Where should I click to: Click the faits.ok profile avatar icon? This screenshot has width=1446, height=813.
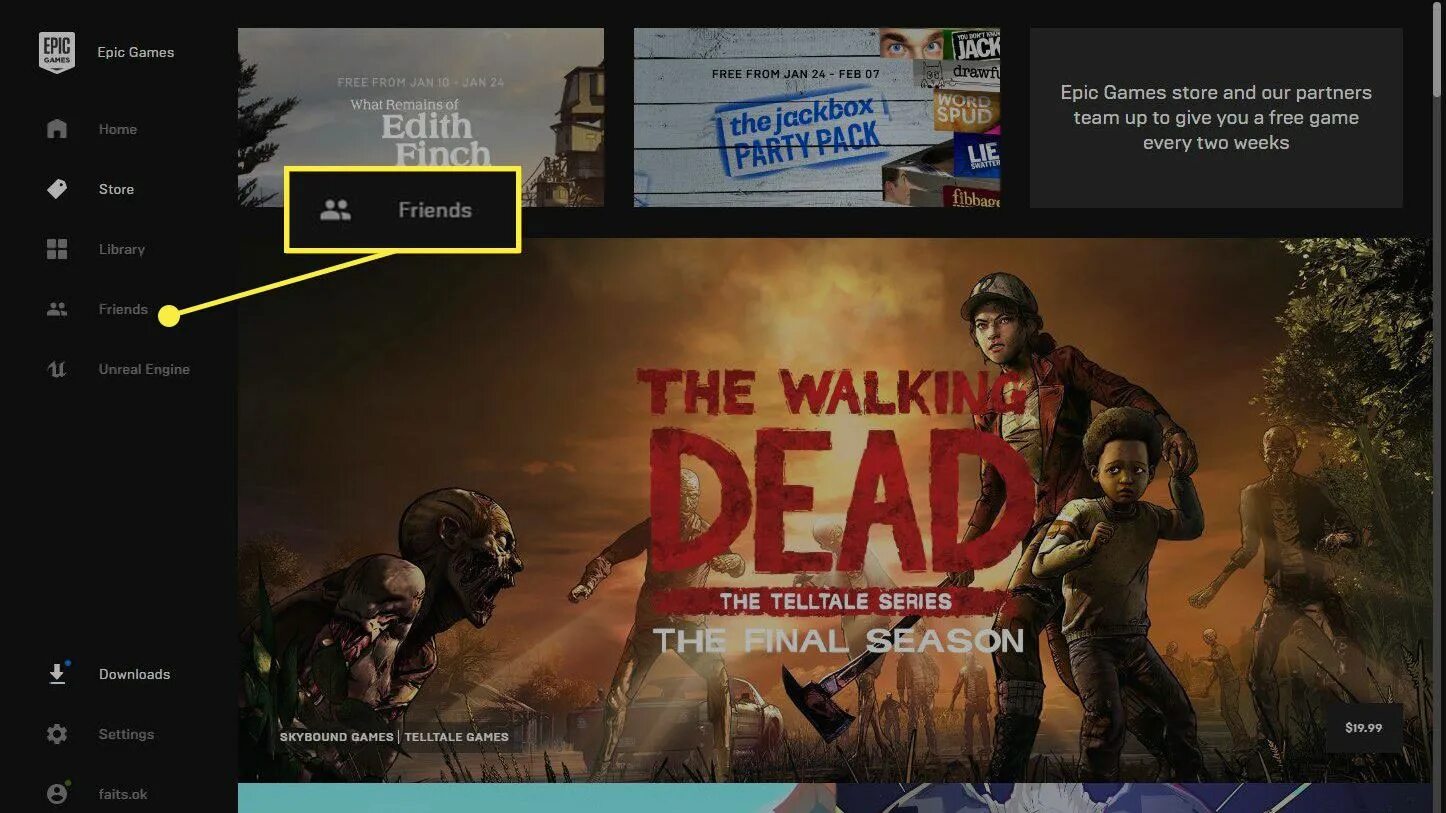[57, 794]
